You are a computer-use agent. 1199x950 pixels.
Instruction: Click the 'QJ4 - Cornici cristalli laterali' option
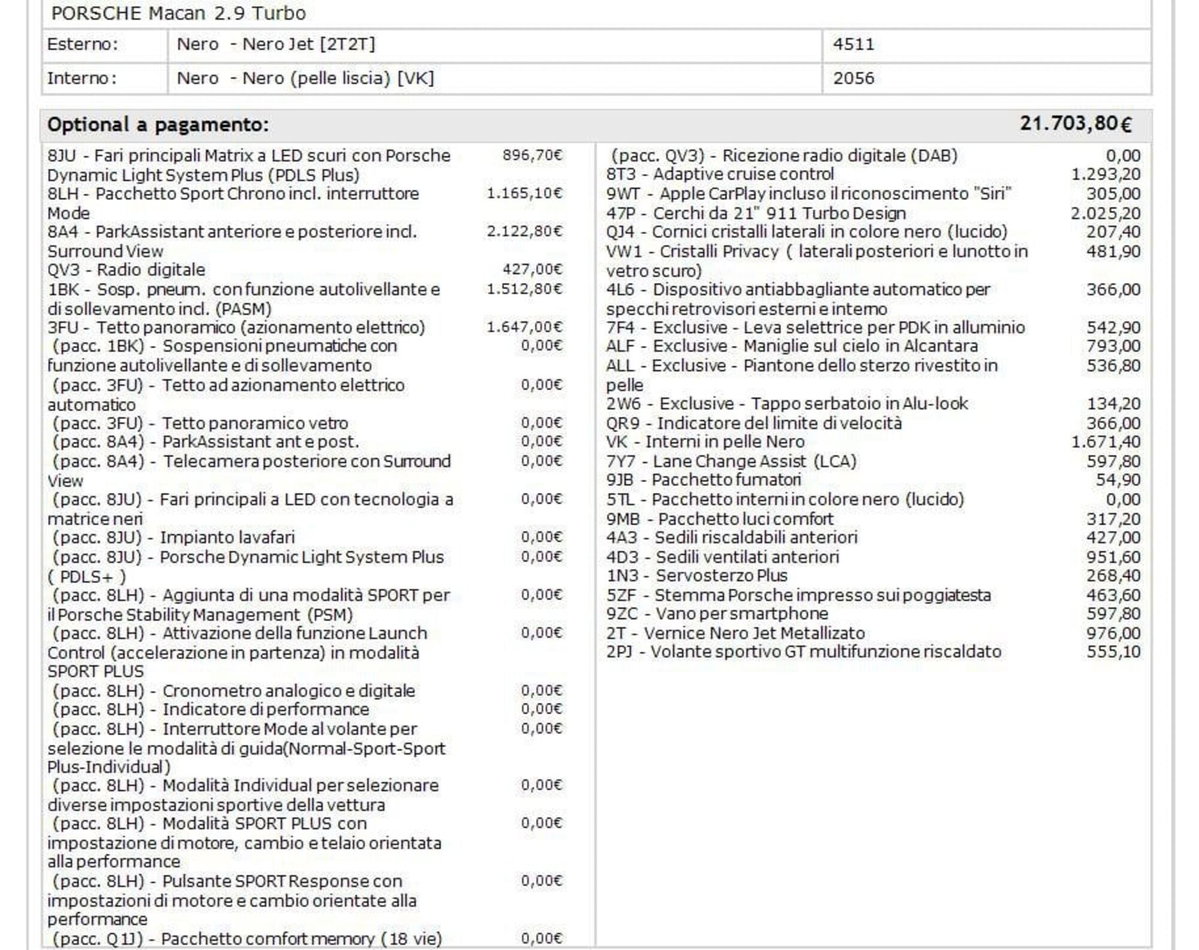point(807,232)
